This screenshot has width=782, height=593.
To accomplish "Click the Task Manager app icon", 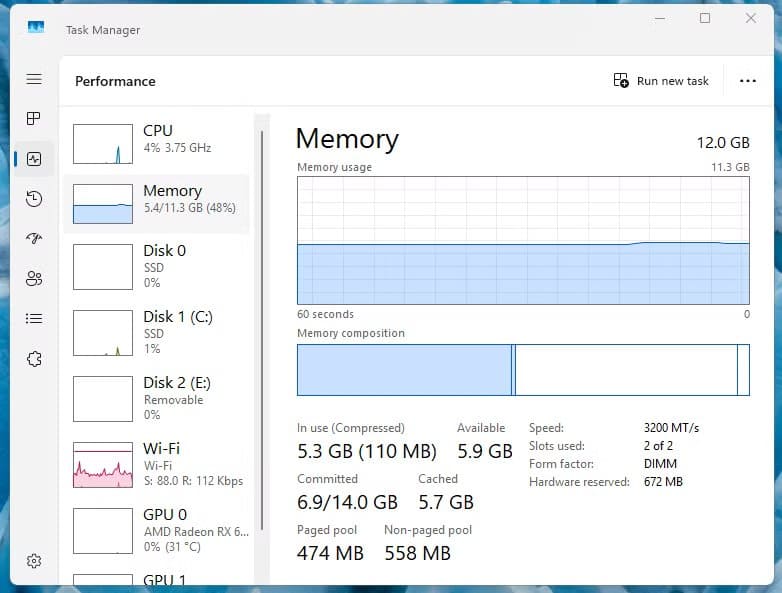I will (x=36, y=26).
